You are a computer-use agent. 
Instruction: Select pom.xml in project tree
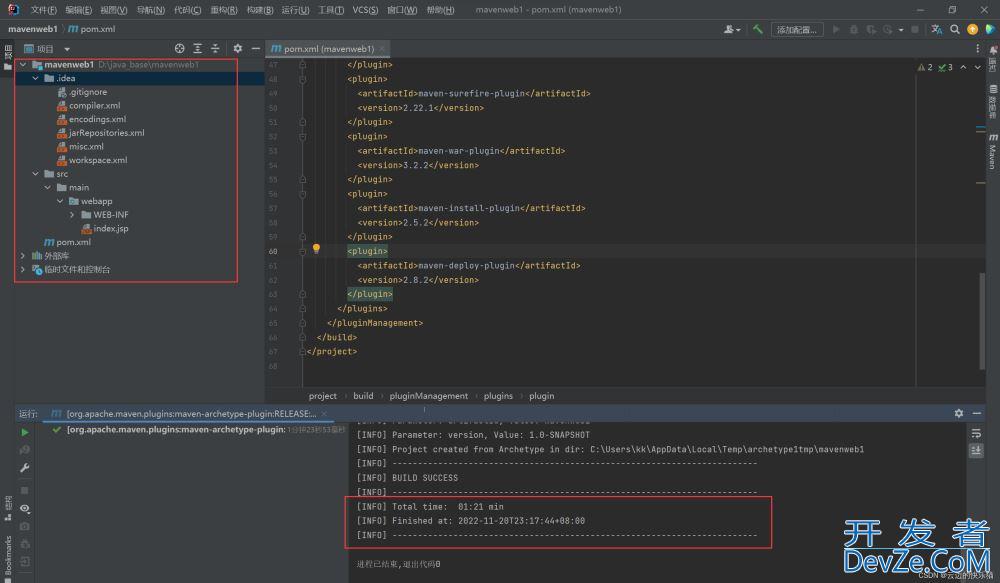pos(68,242)
